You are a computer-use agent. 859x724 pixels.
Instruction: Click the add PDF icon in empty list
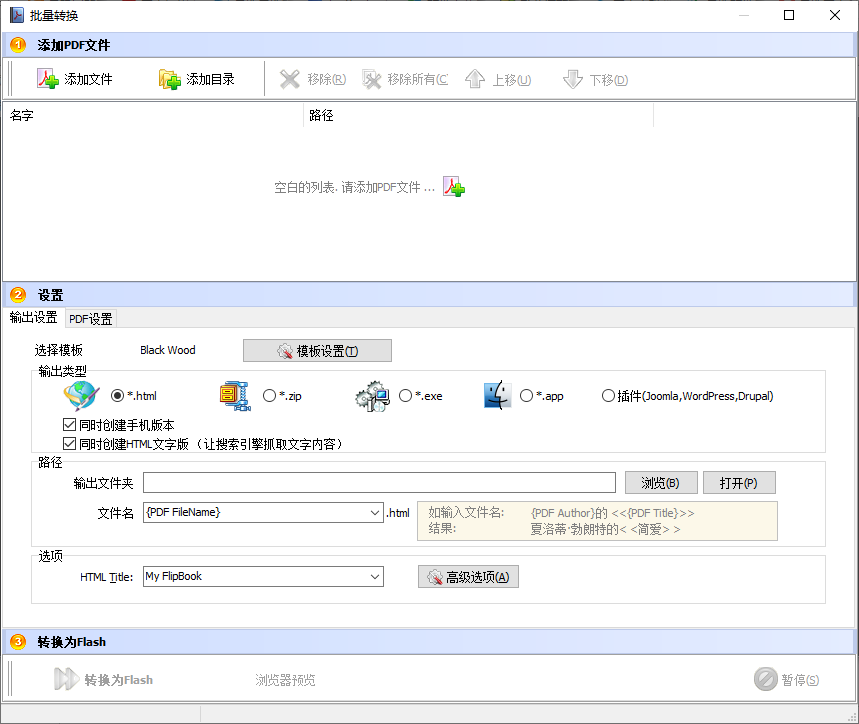click(x=454, y=186)
